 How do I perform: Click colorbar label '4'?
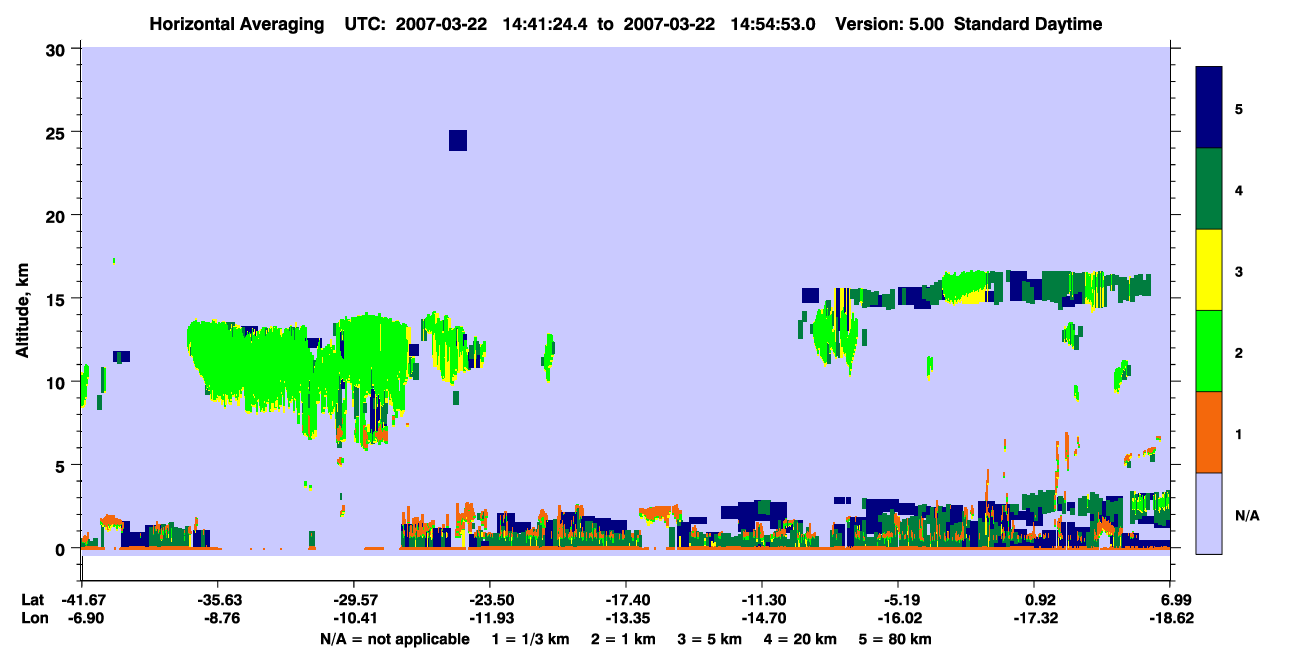click(x=1238, y=190)
